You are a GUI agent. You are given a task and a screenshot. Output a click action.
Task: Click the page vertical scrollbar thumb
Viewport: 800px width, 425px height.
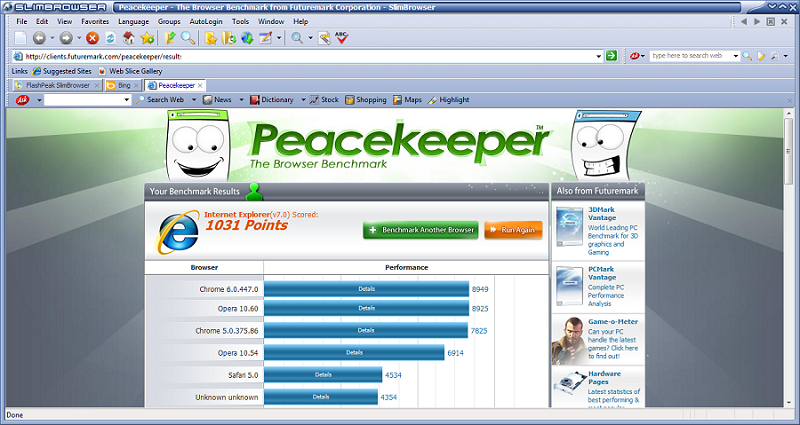[x=789, y=152]
